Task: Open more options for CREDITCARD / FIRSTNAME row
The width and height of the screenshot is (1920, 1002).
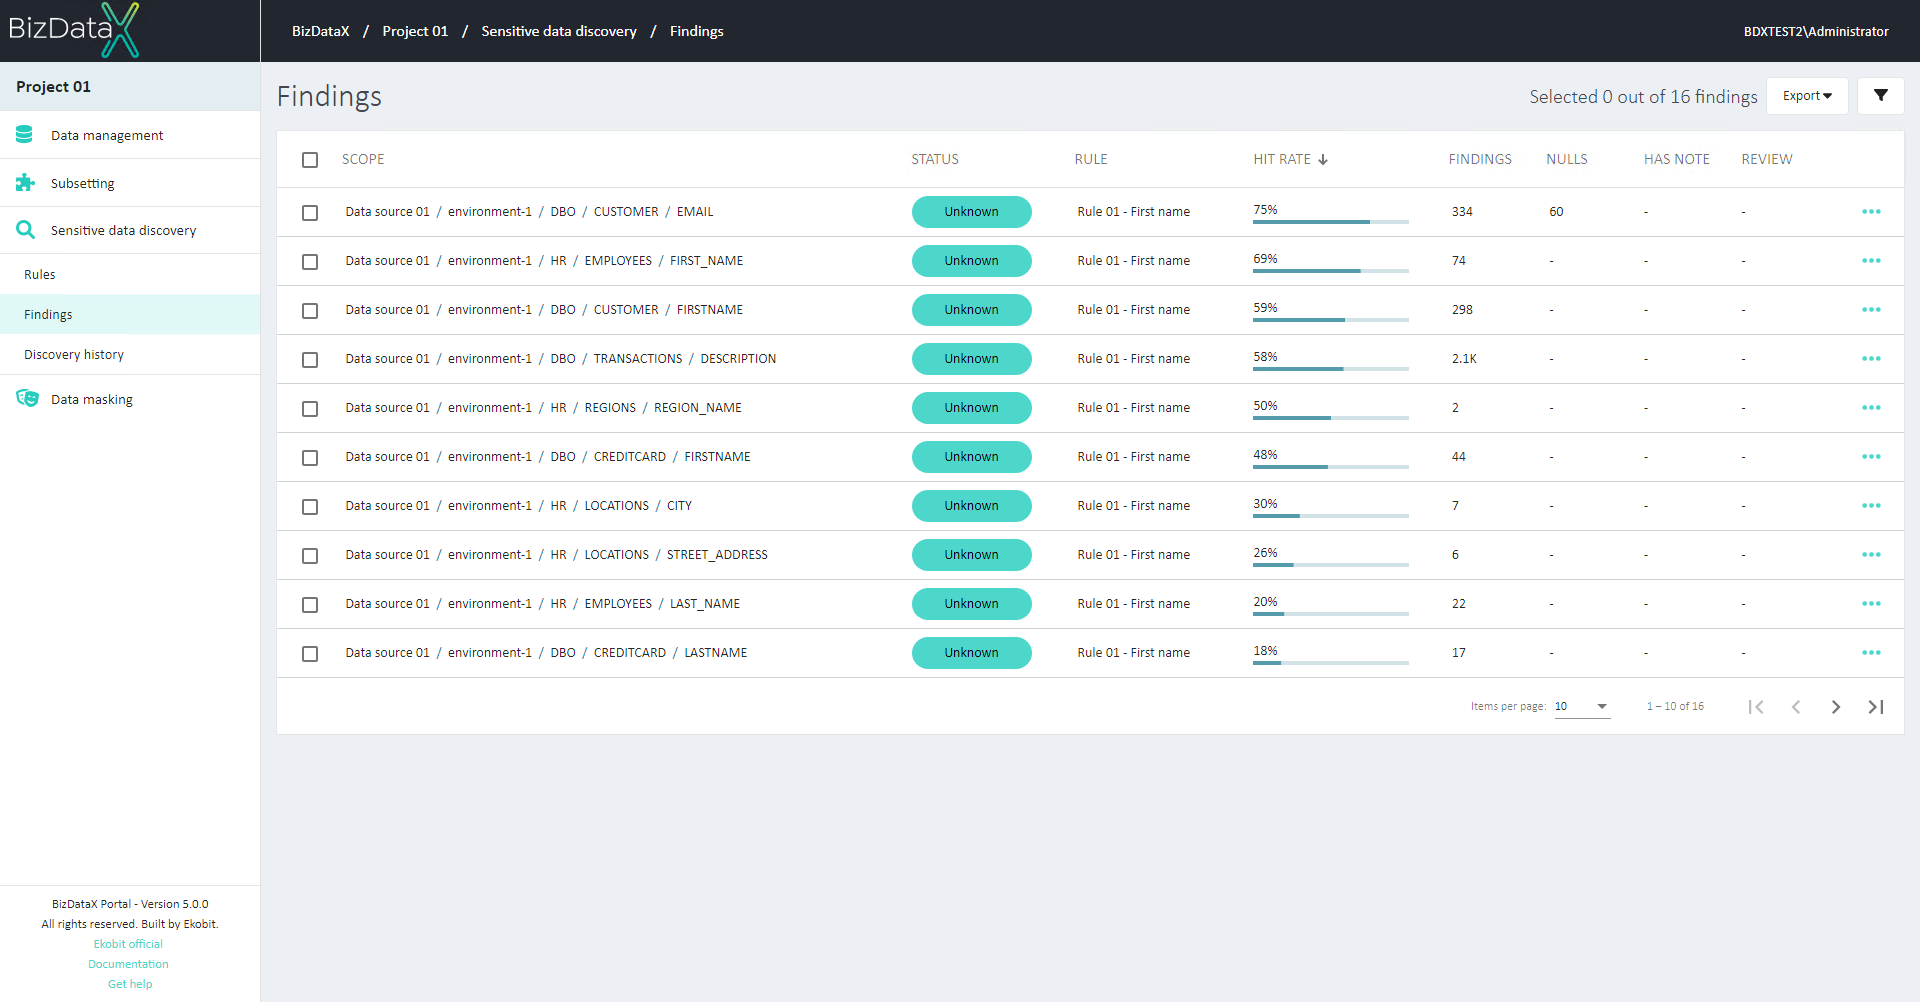Action: click(x=1871, y=457)
